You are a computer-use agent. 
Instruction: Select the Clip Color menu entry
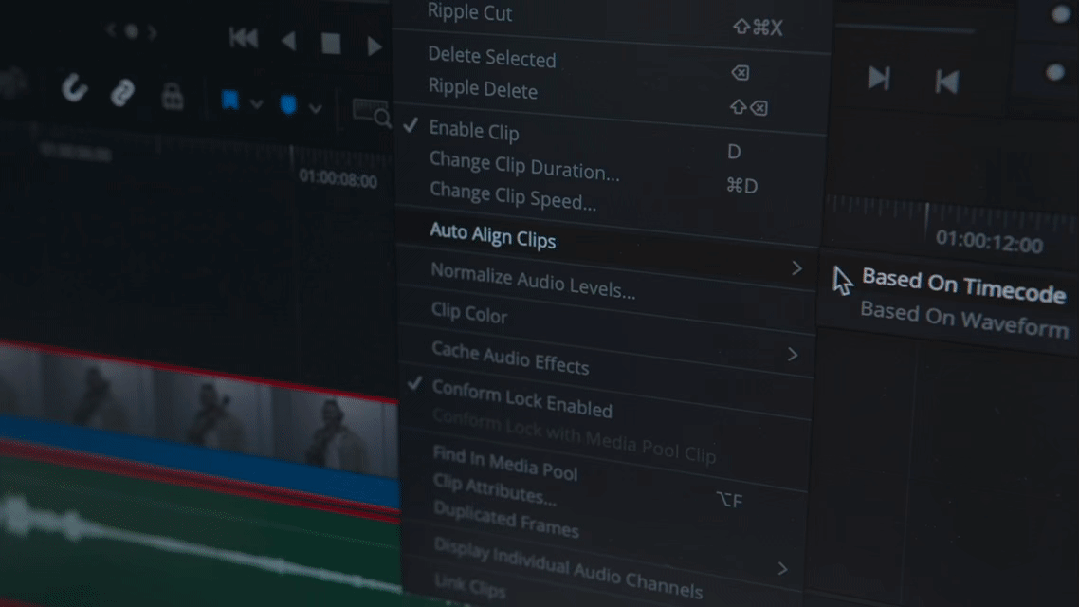[x=469, y=313]
